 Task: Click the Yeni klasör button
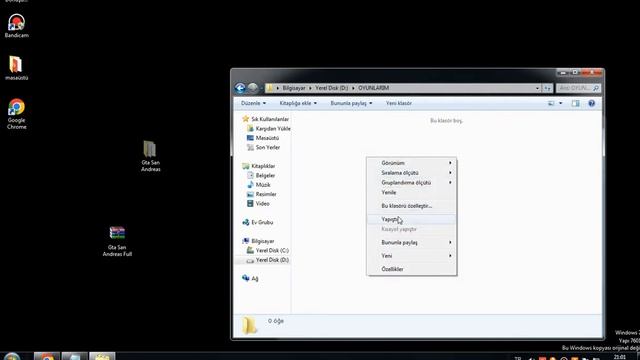(399, 103)
